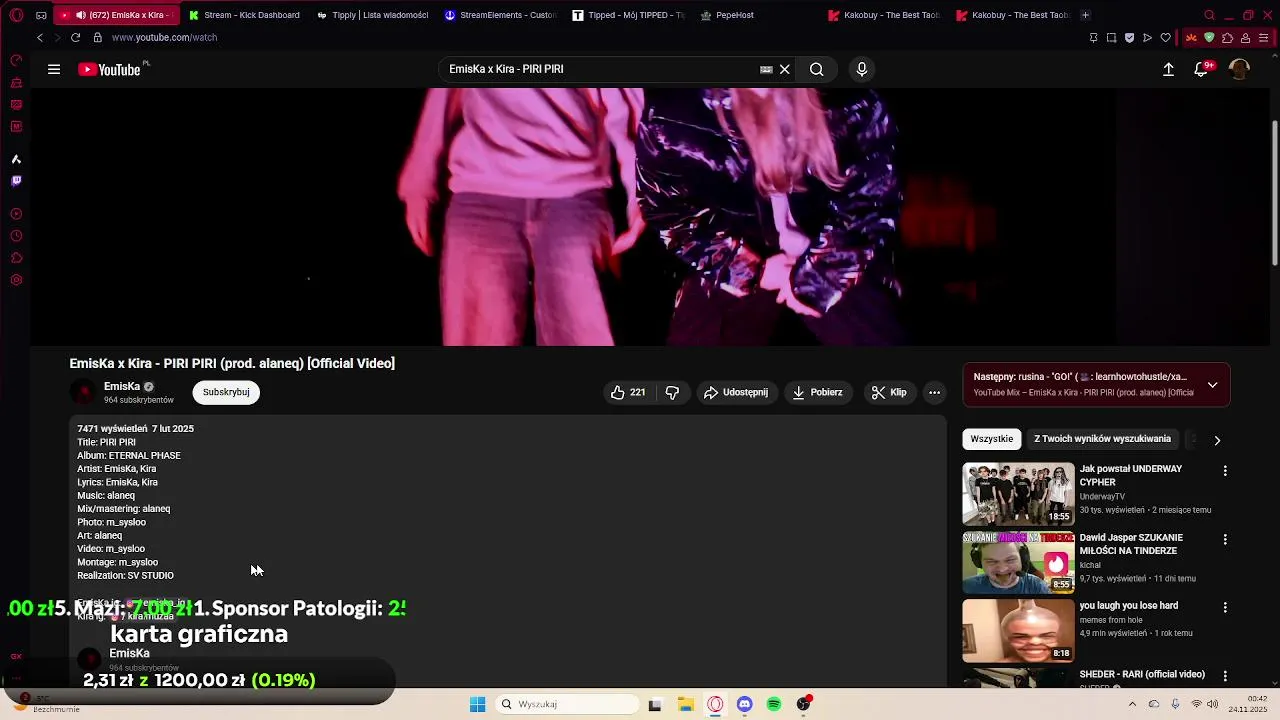Viewport: 1280px width, 720px height.
Task: Reload the page with refresh icon
Action: pyautogui.click(x=75, y=37)
